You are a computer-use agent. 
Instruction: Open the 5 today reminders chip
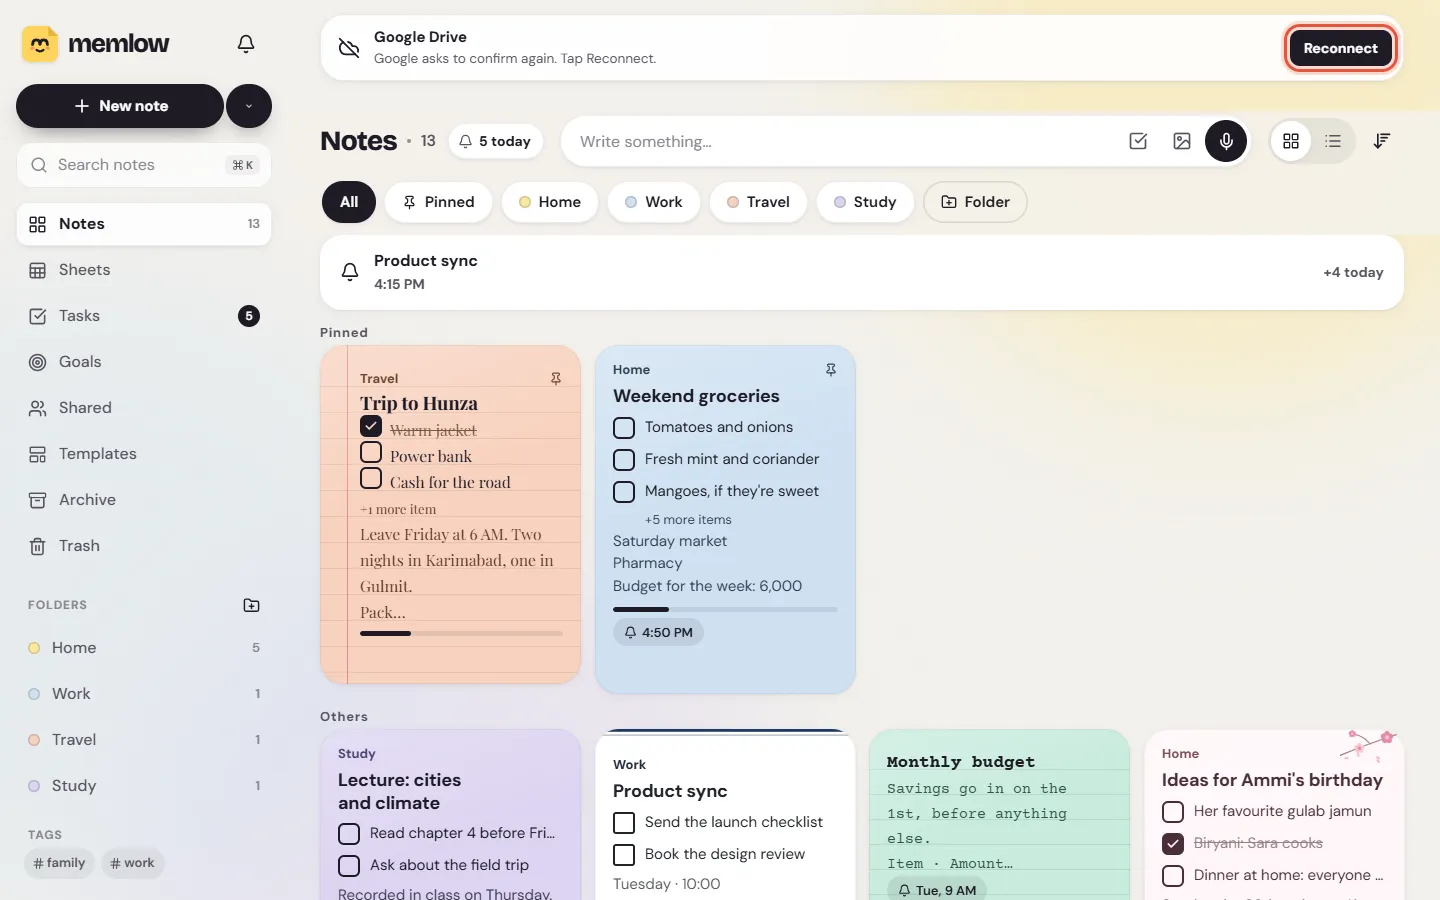[x=496, y=141]
